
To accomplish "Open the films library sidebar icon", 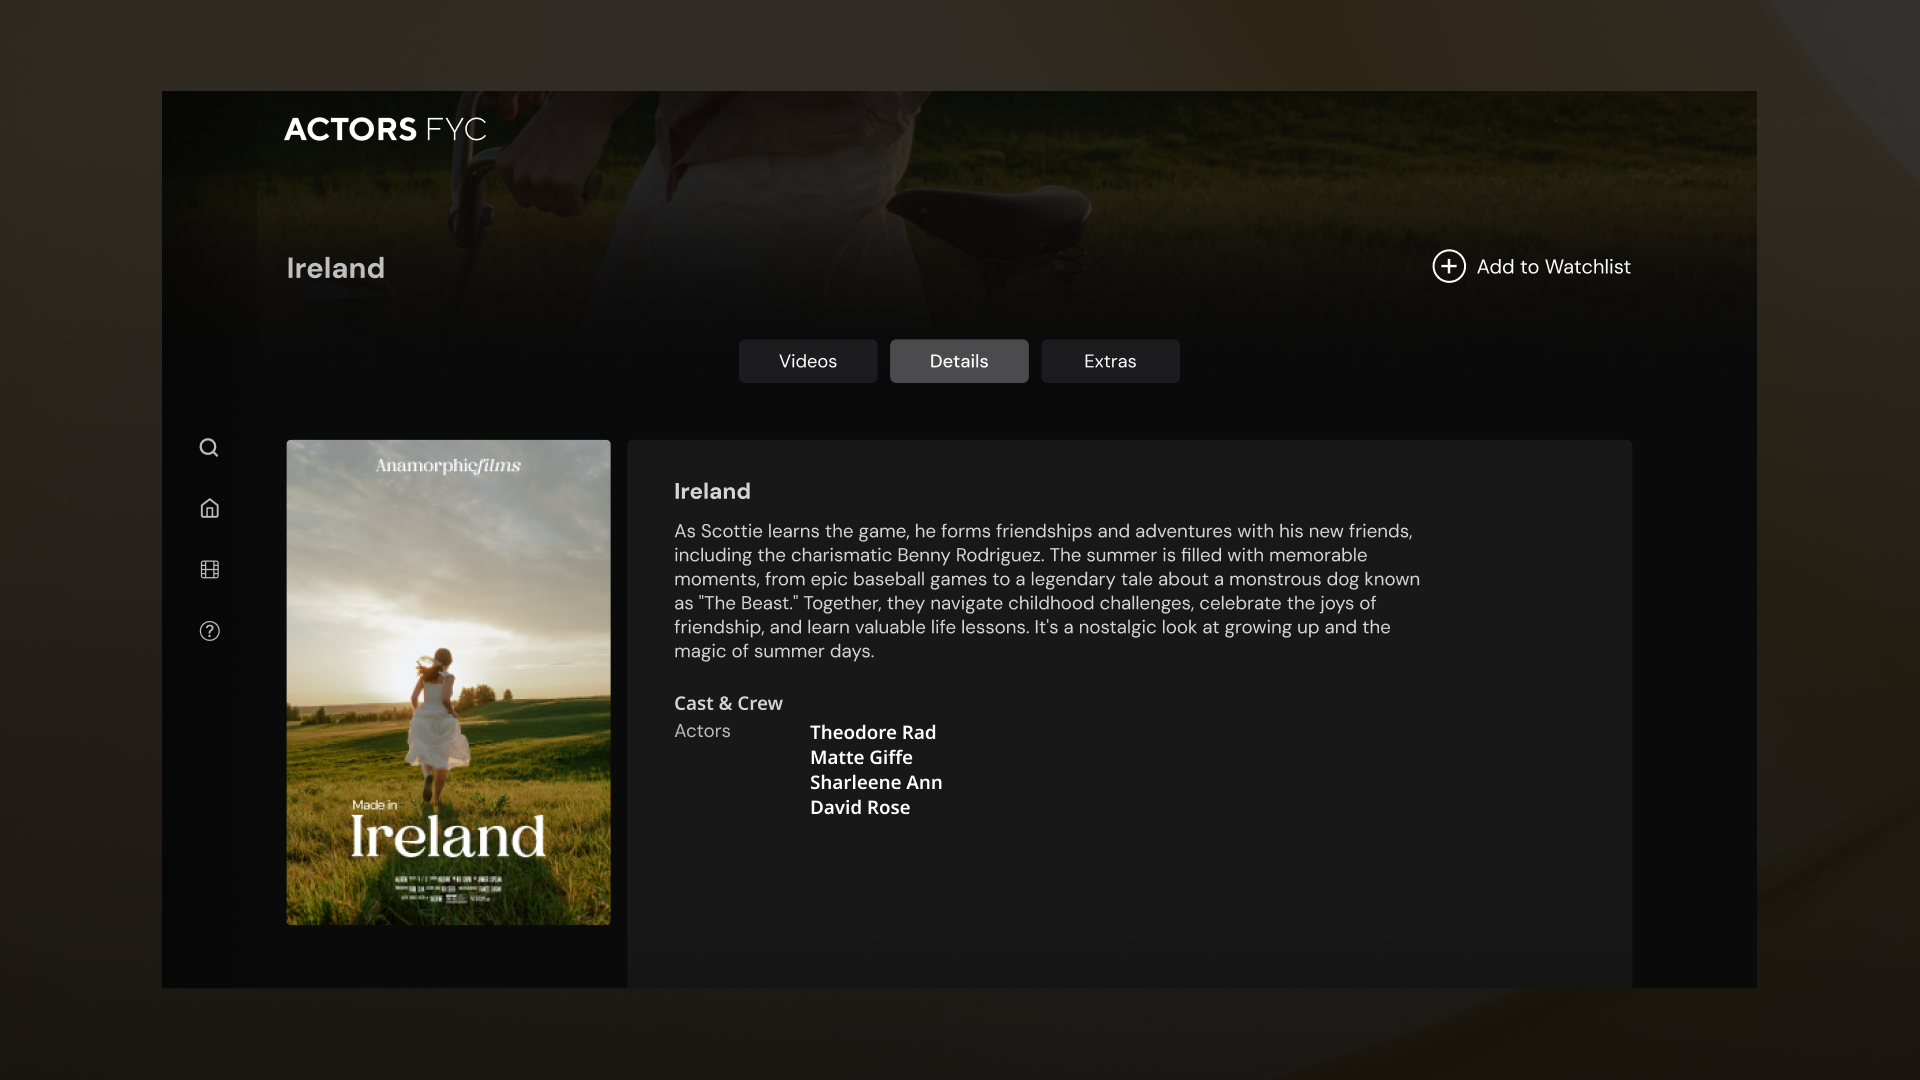I will pyautogui.click(x=209, y=569).
